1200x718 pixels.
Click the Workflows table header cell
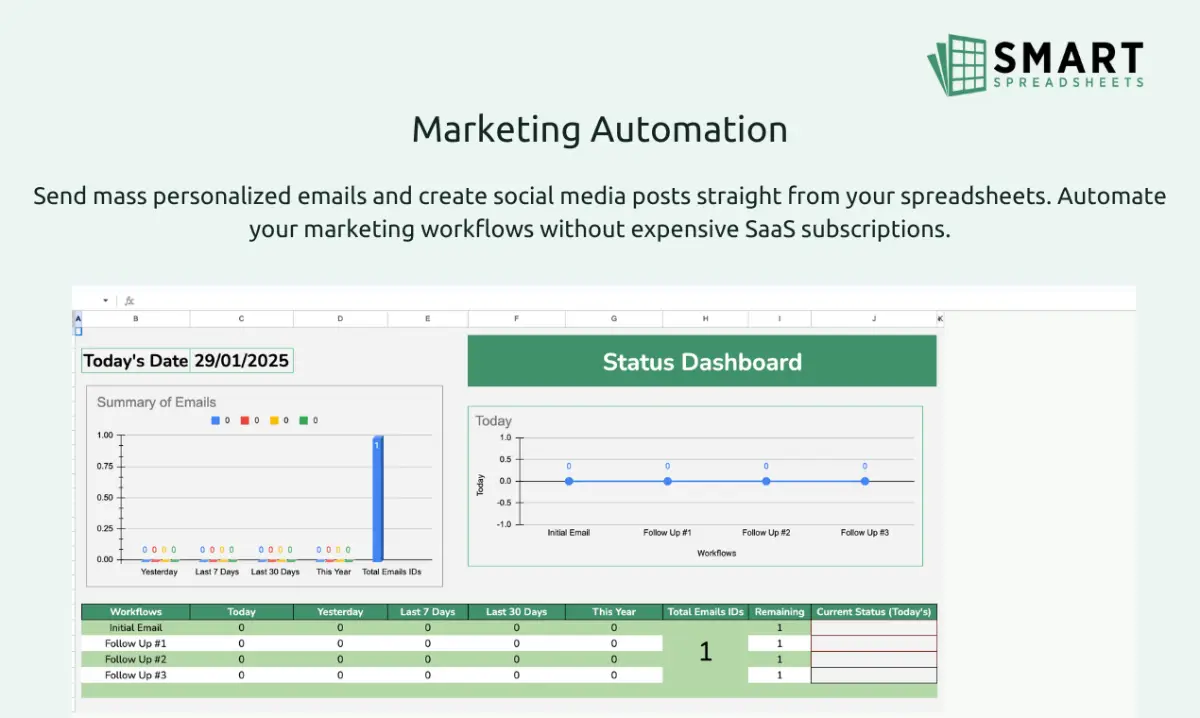[136, 611]
